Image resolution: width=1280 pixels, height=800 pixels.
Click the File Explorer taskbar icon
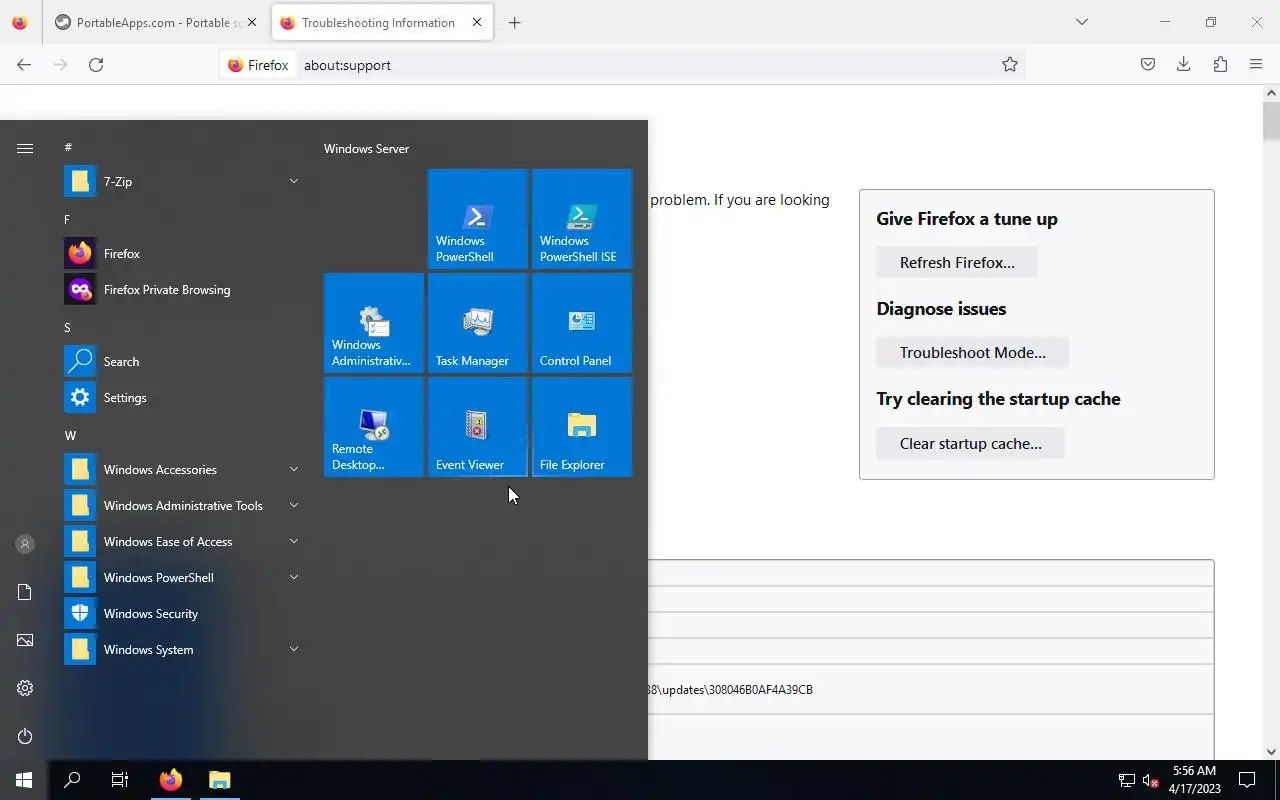[219, 780]
